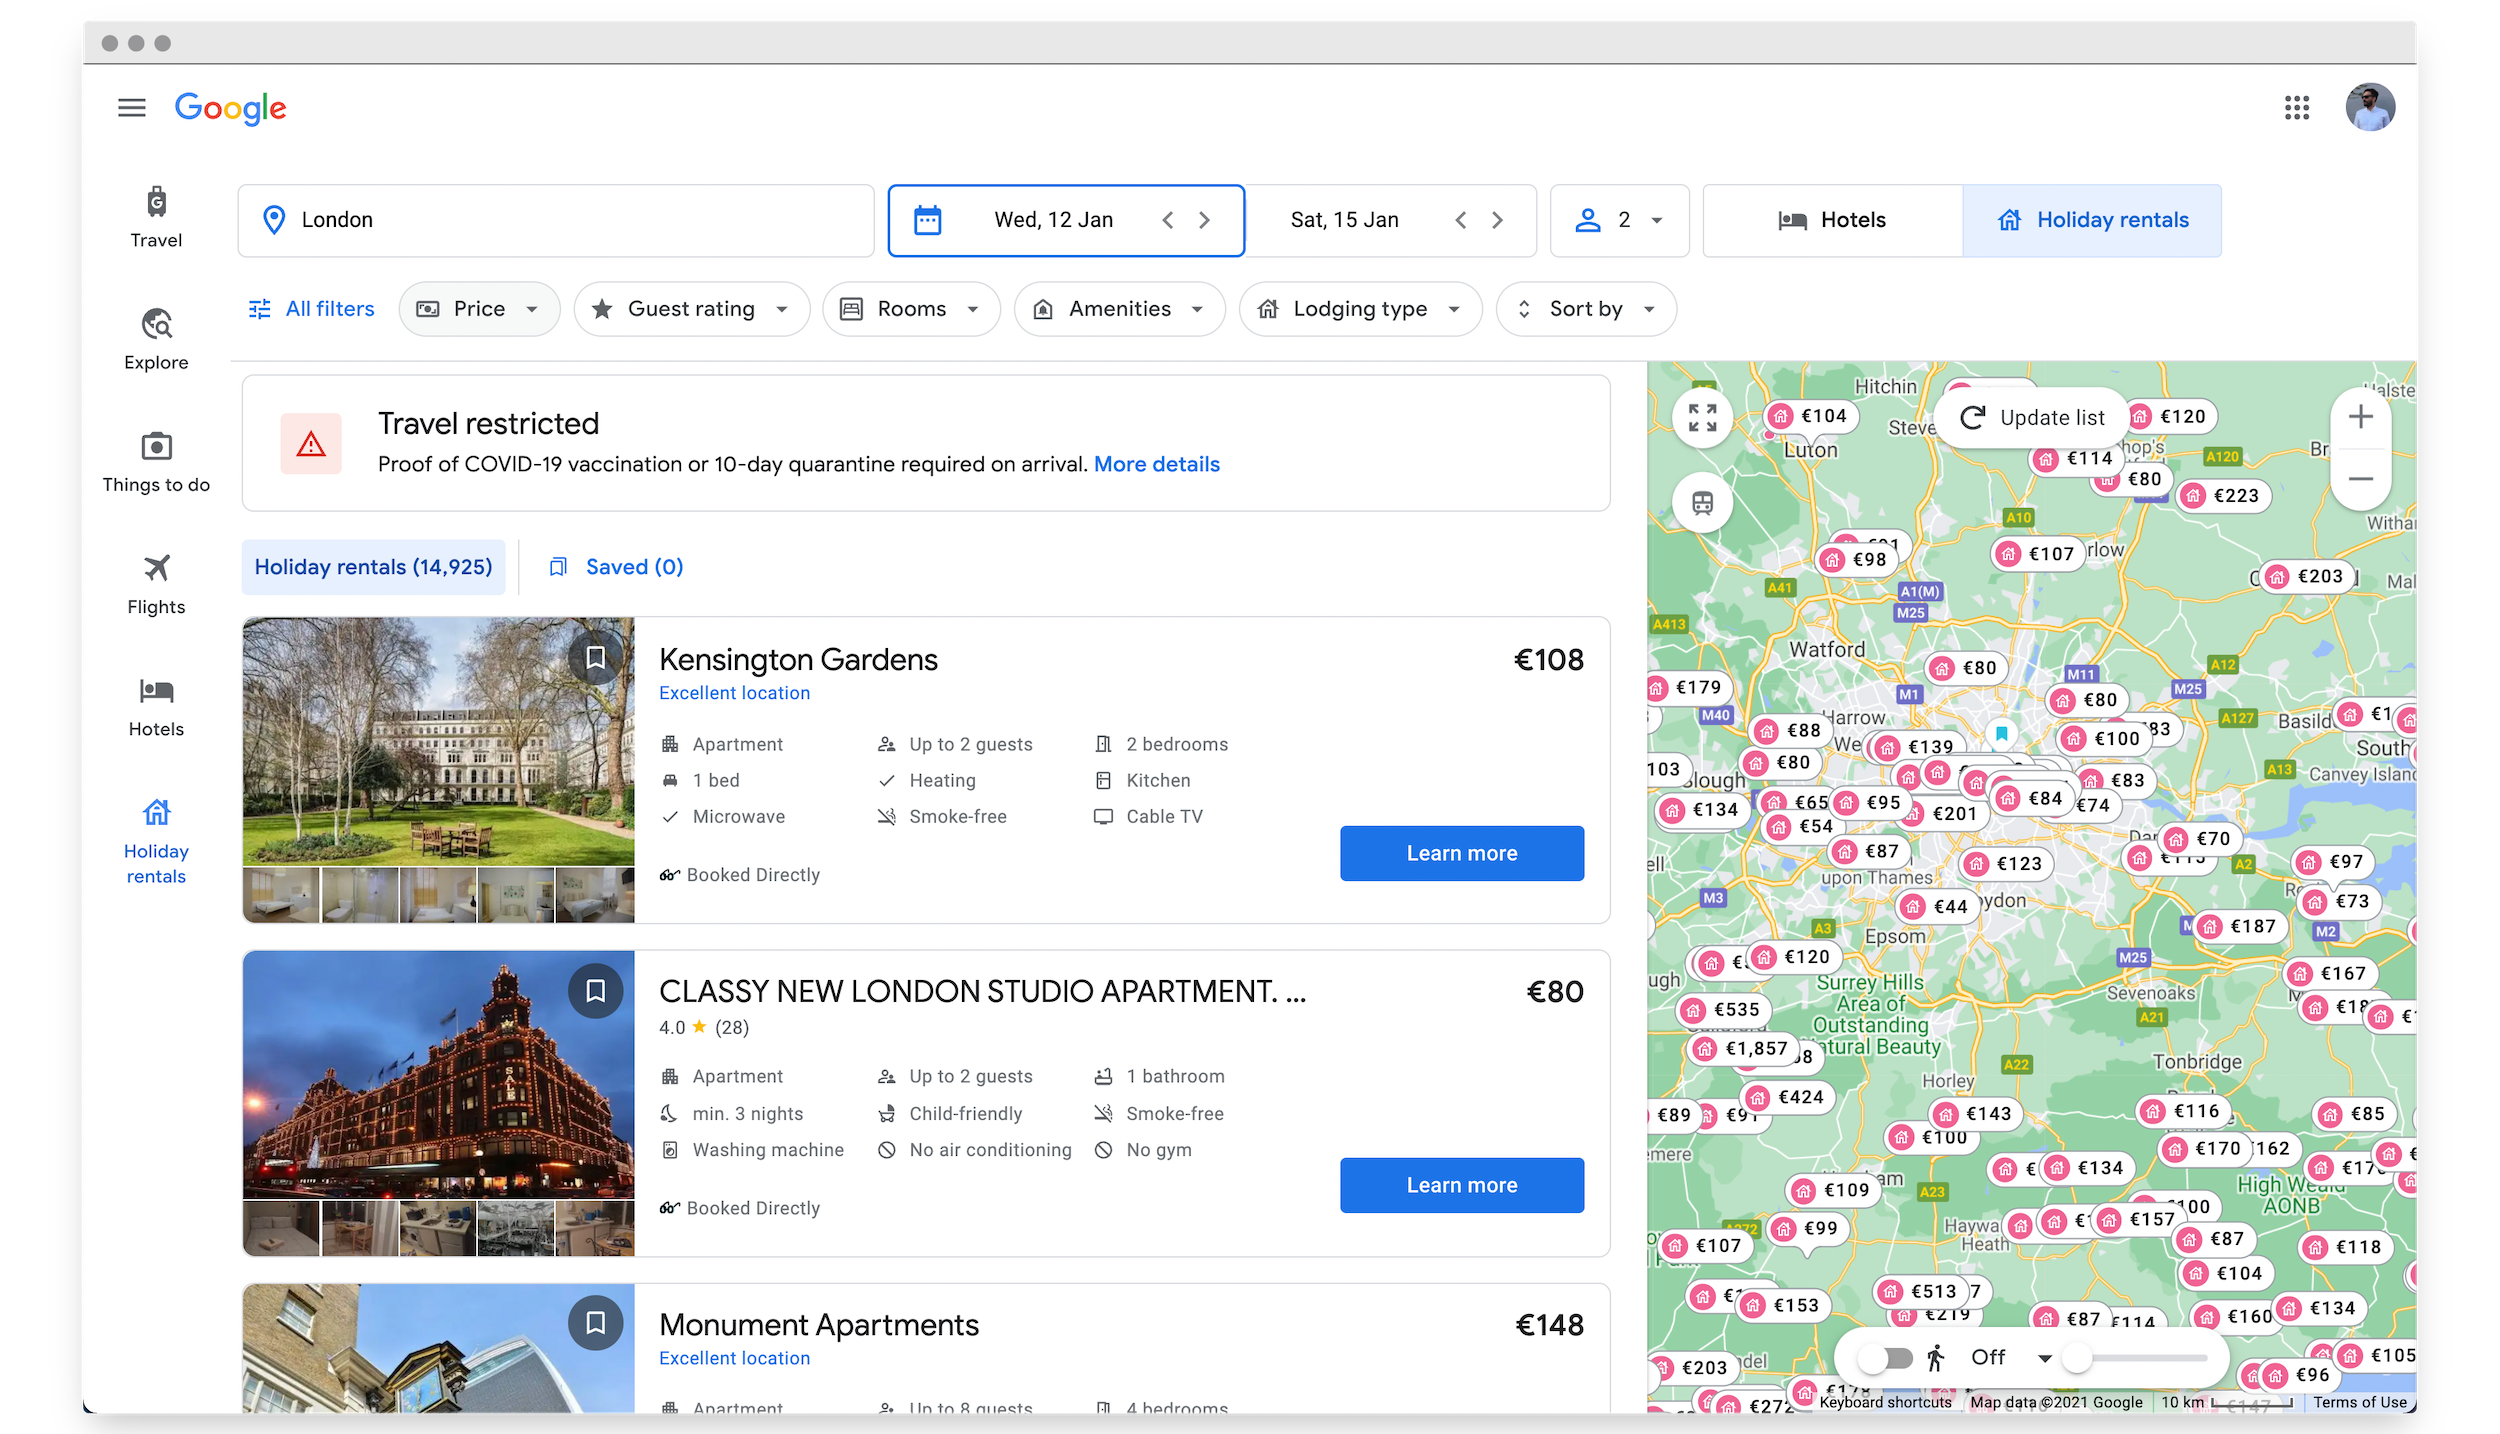Open All filters
This screenshot has width=2500, height=1434.
(x=311, y=309)
